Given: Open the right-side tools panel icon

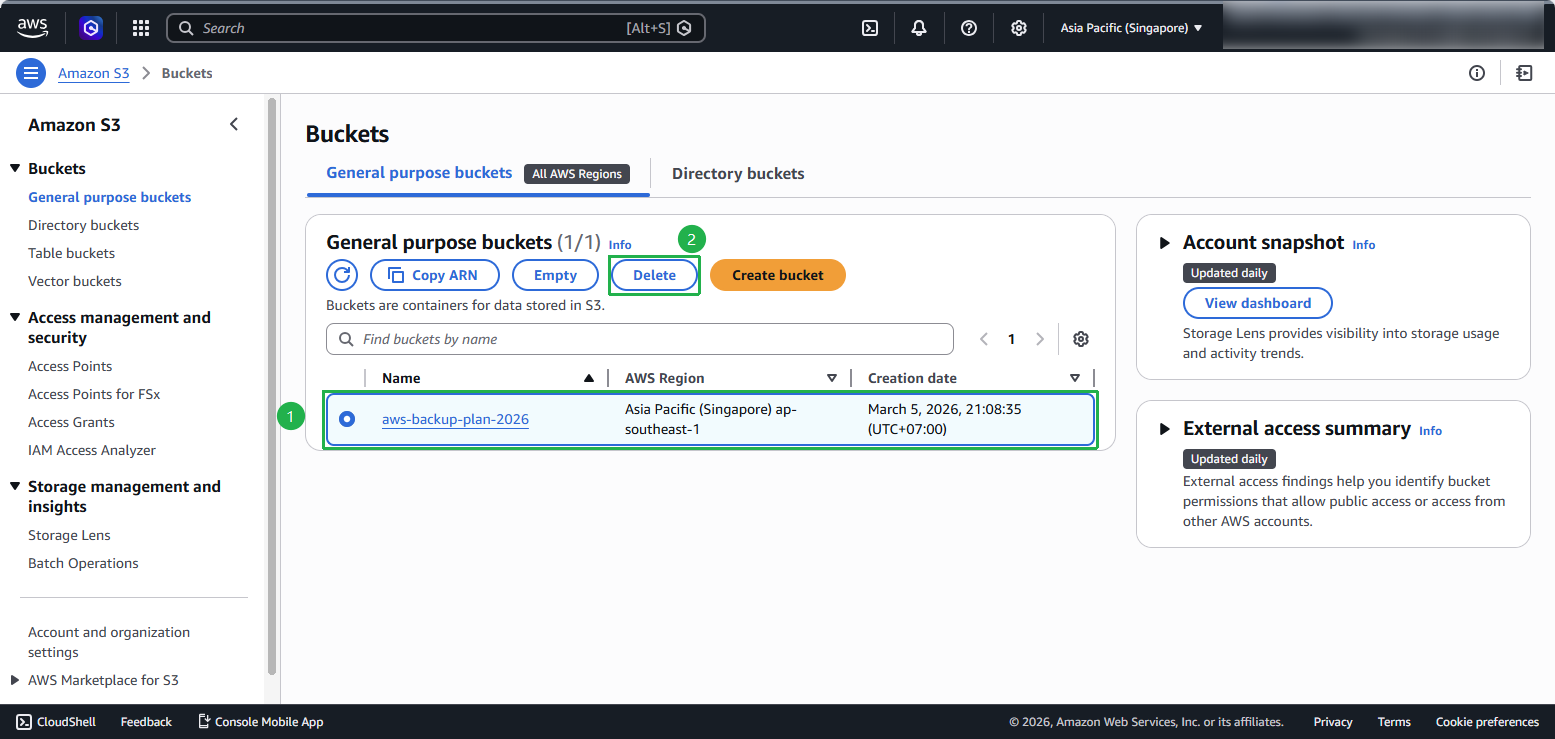Looking at the screenshot, I should tap(1524, 73).
